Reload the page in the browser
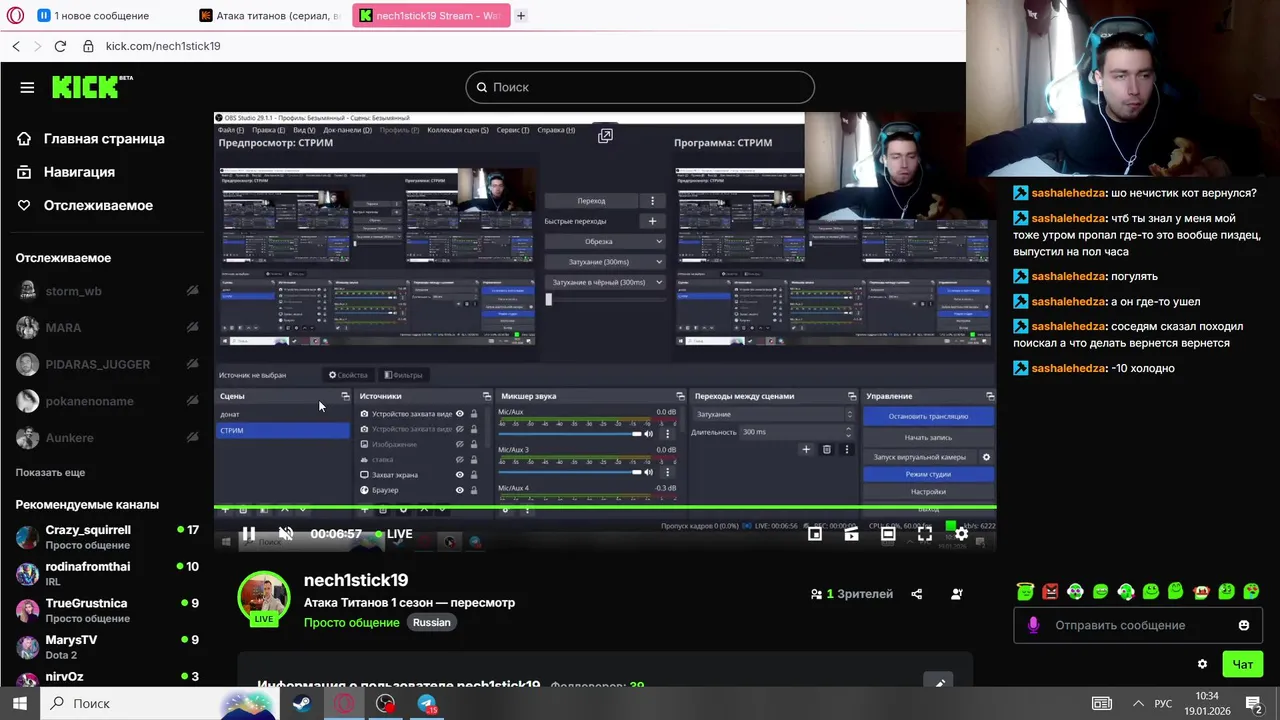 tap(60, 46)
